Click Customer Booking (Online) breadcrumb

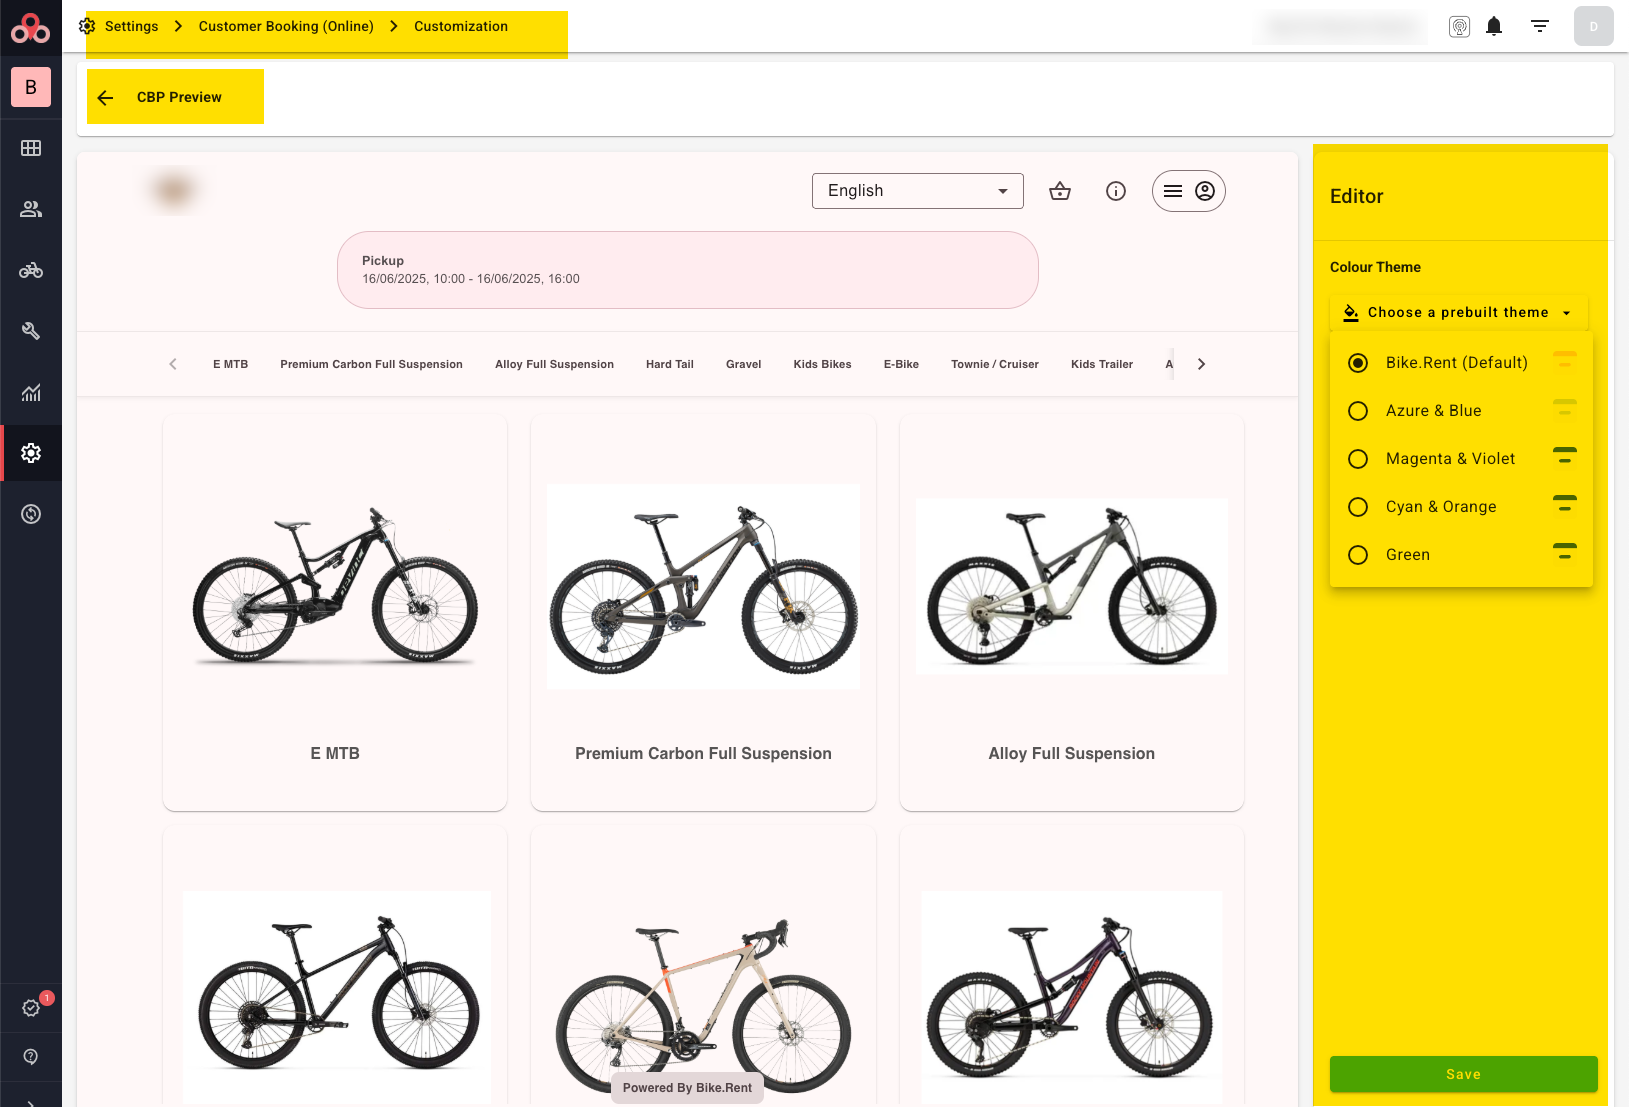(286, 26)
